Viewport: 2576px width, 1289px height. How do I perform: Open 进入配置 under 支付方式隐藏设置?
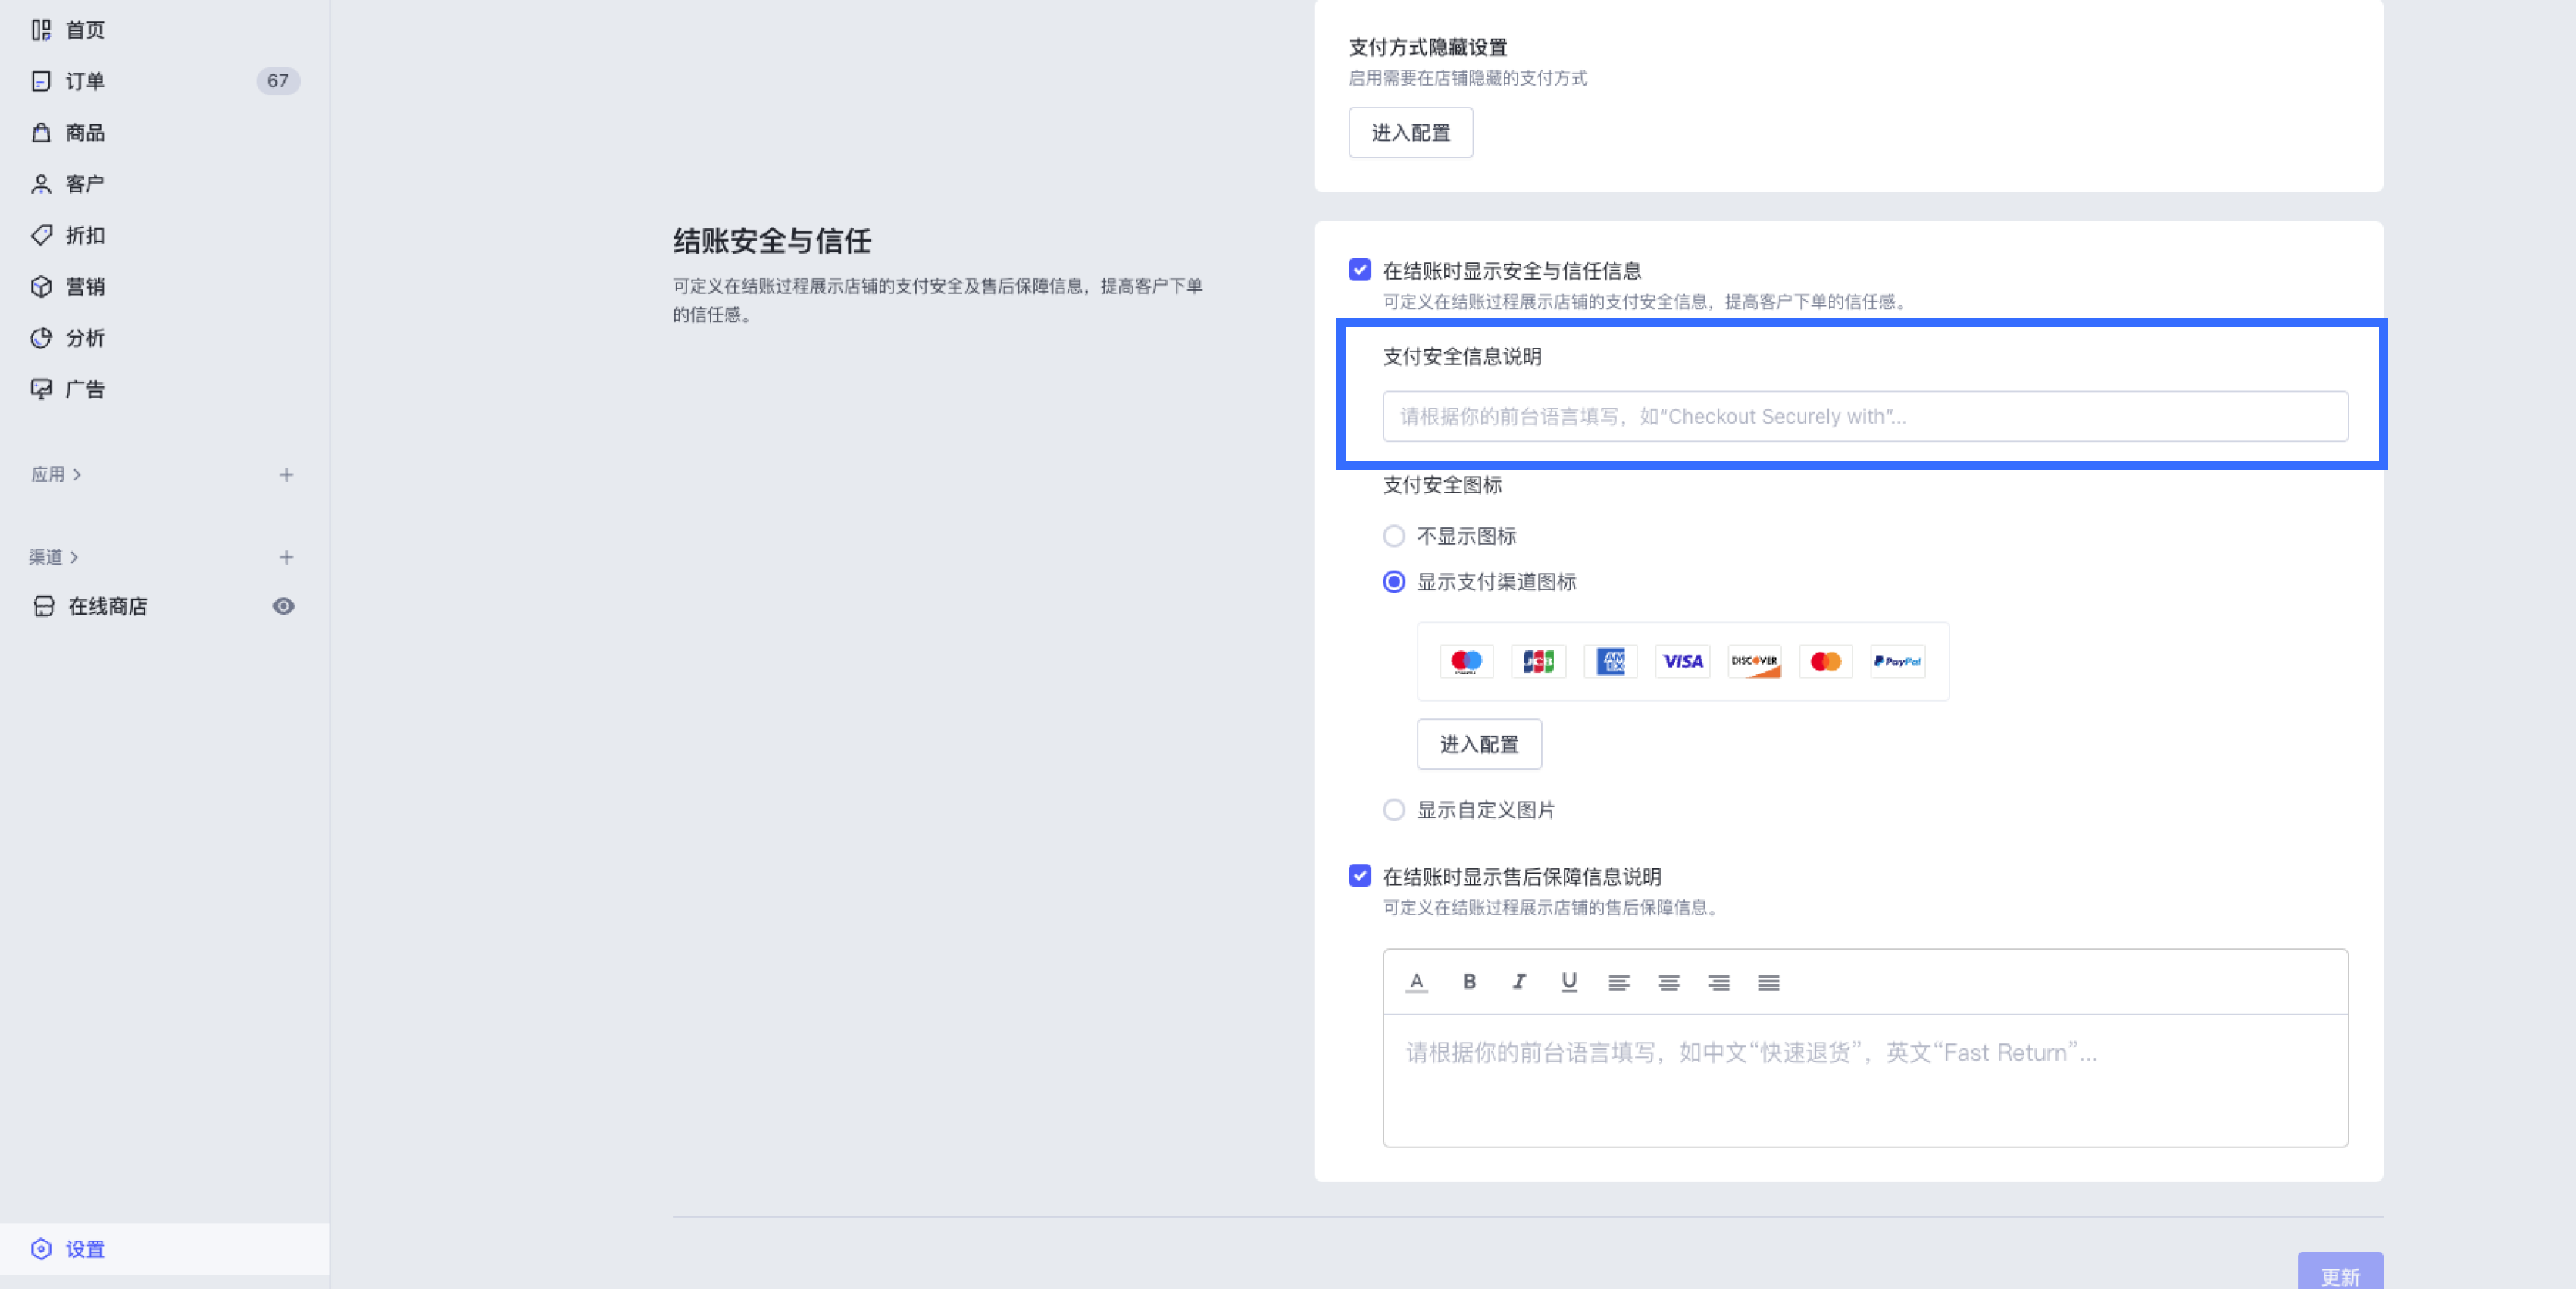[x=1410, y=133]
